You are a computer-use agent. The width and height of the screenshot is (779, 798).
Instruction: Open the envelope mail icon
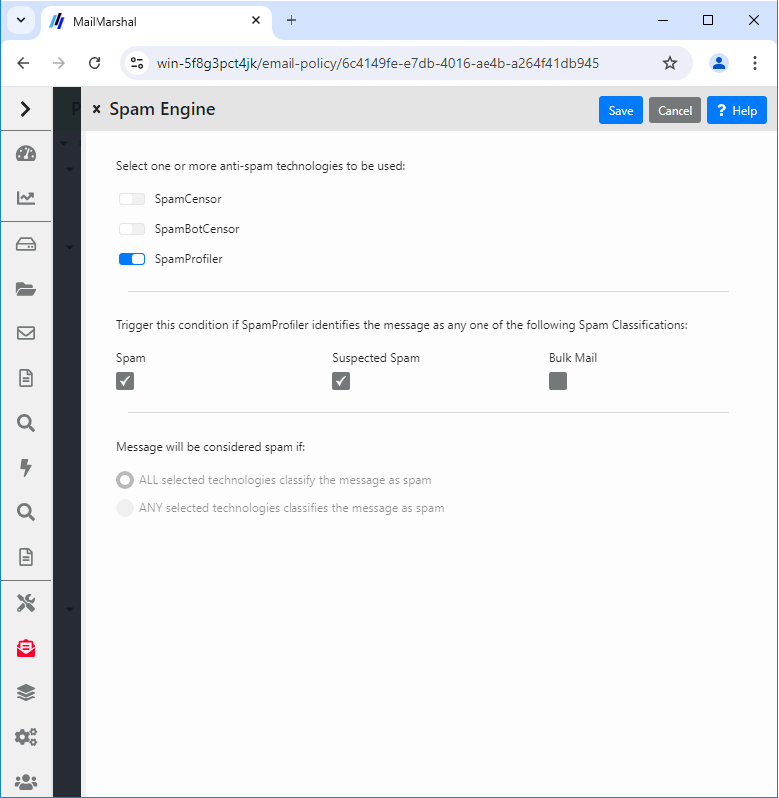tap(26, 333)
